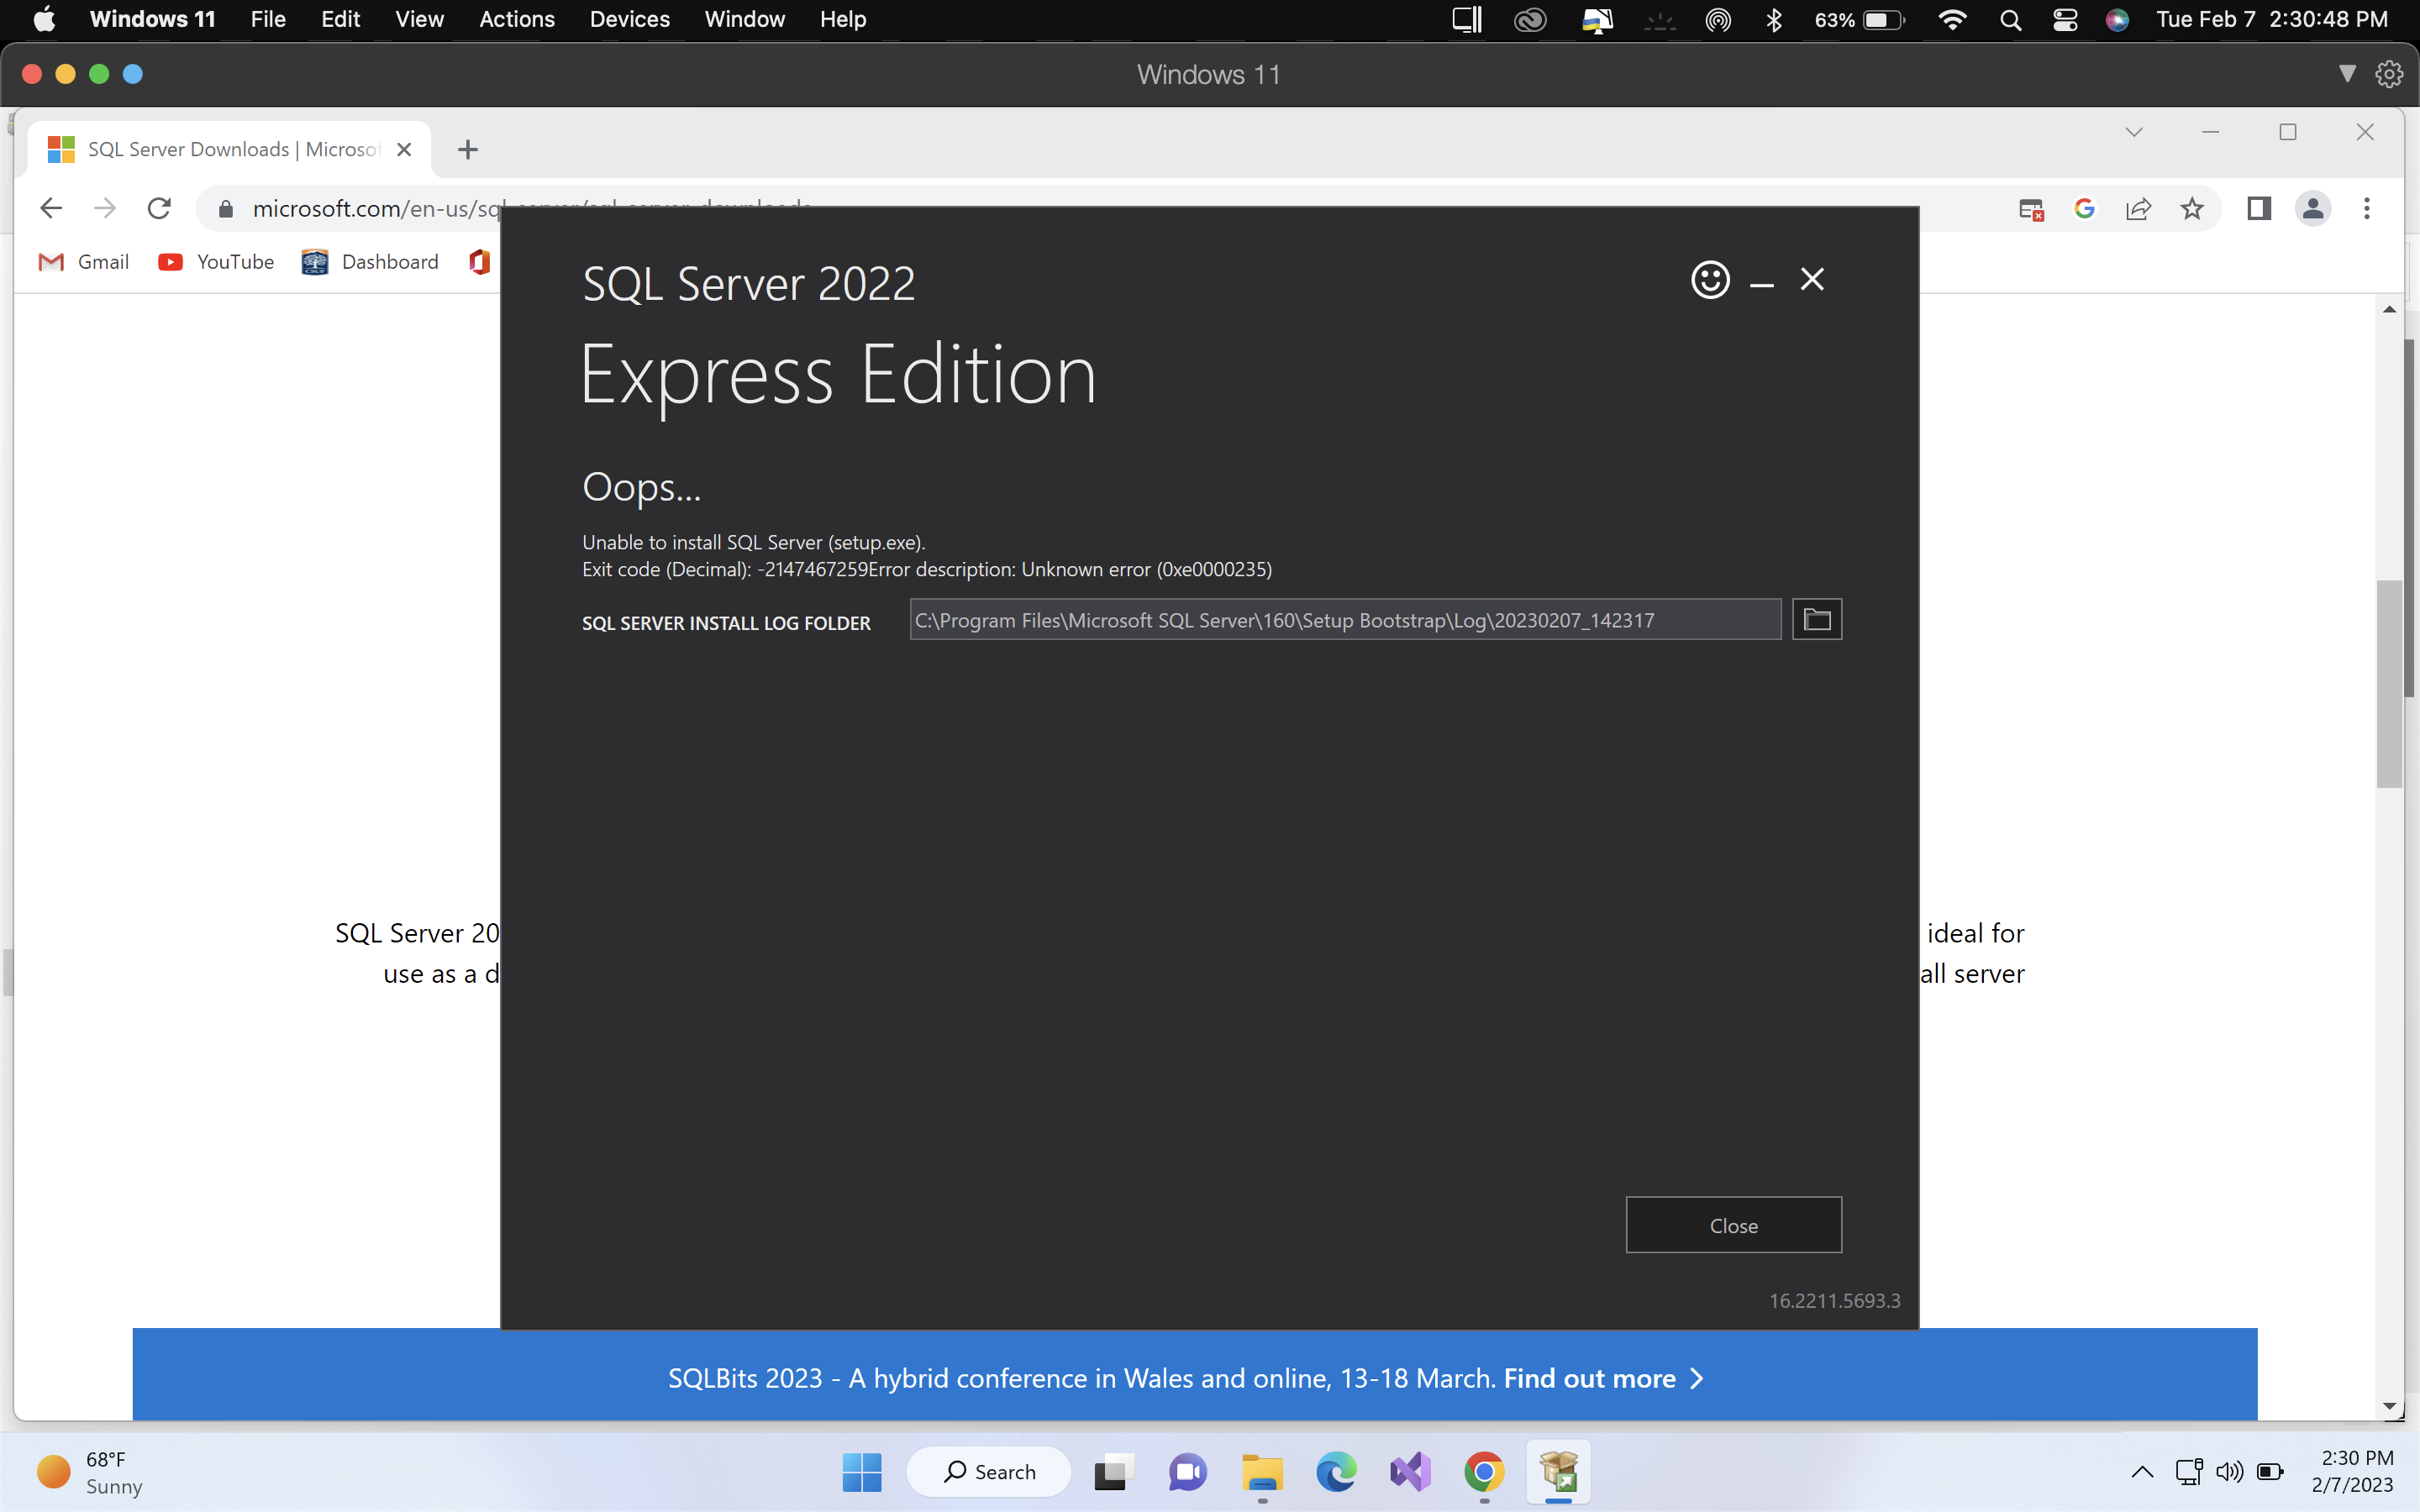Image resolution: width=2420 pixels, height=1512 pixels.
Task: Click Find out more in SQLBits banner
Action: (x=1589, y=1378)
